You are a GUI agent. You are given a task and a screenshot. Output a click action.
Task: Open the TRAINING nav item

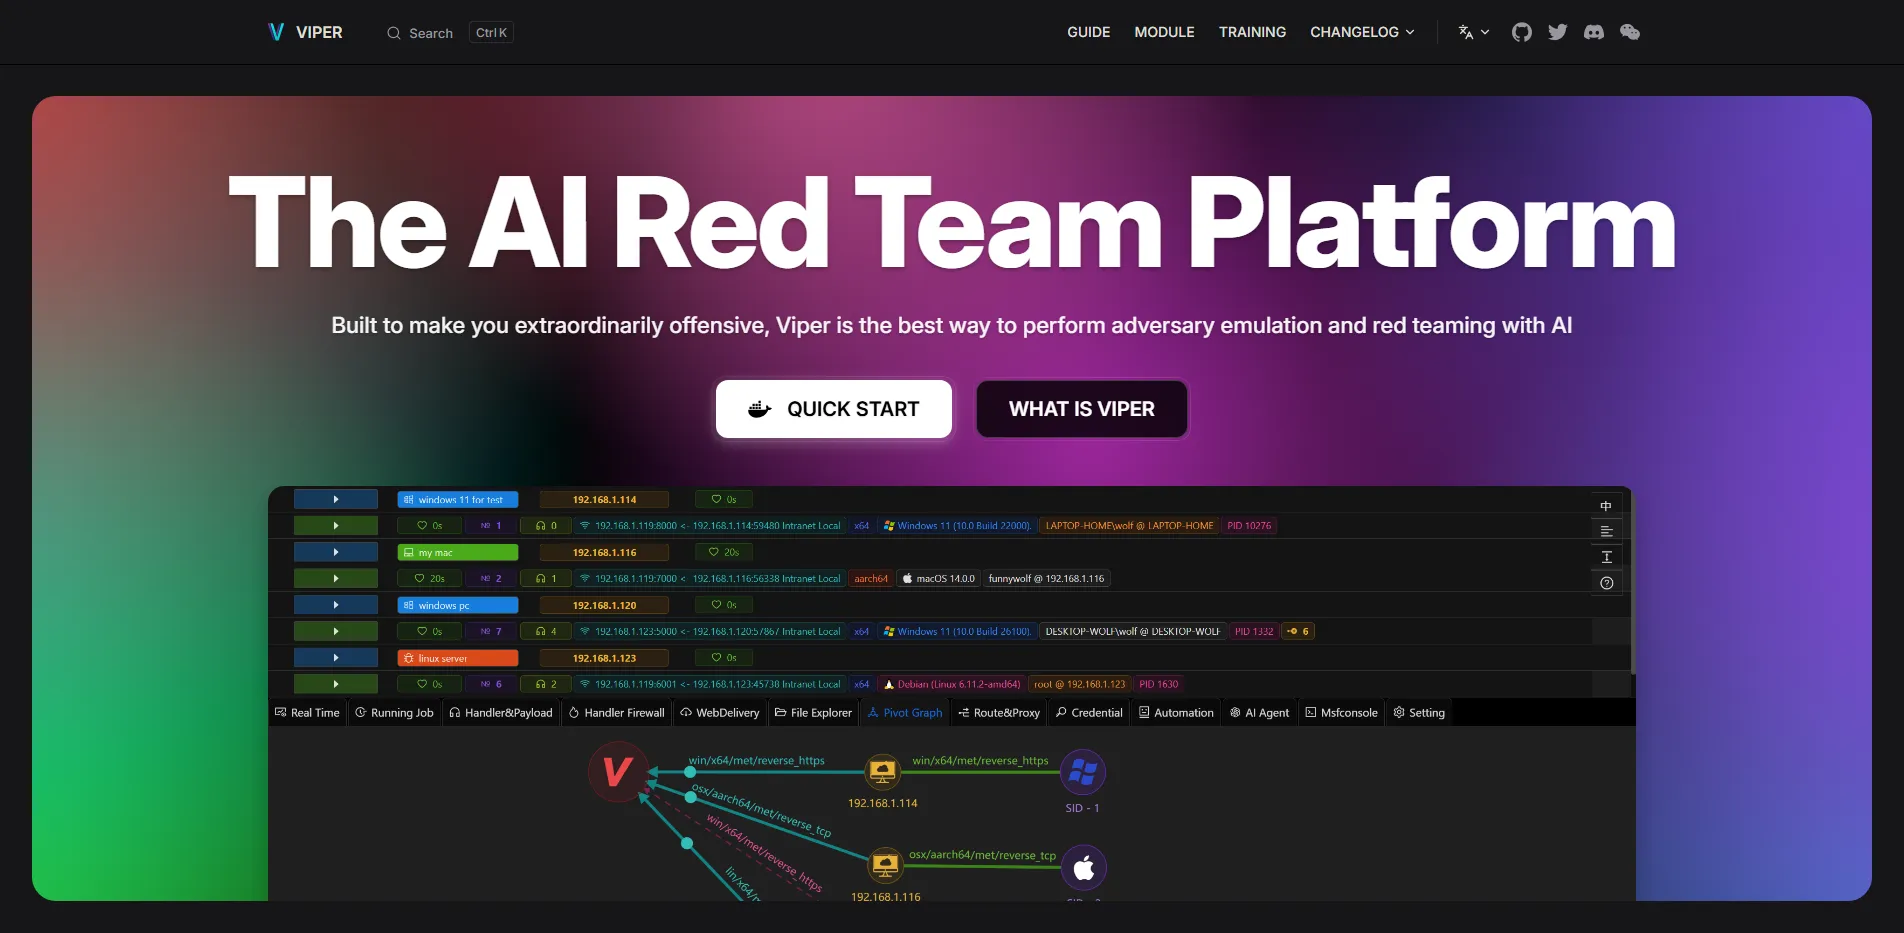click(1252, 32)
